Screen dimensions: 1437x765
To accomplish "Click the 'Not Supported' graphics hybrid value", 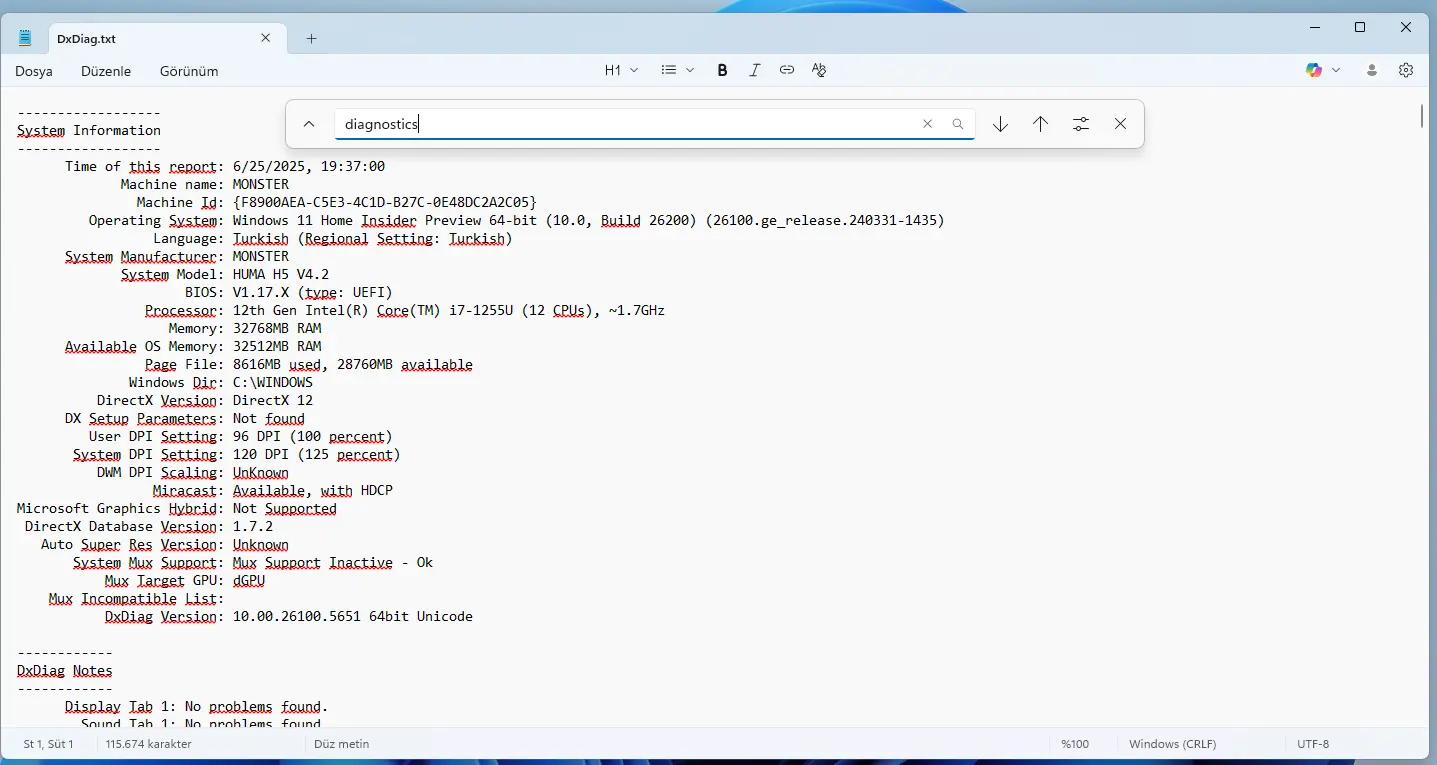I will click(285, 508).
